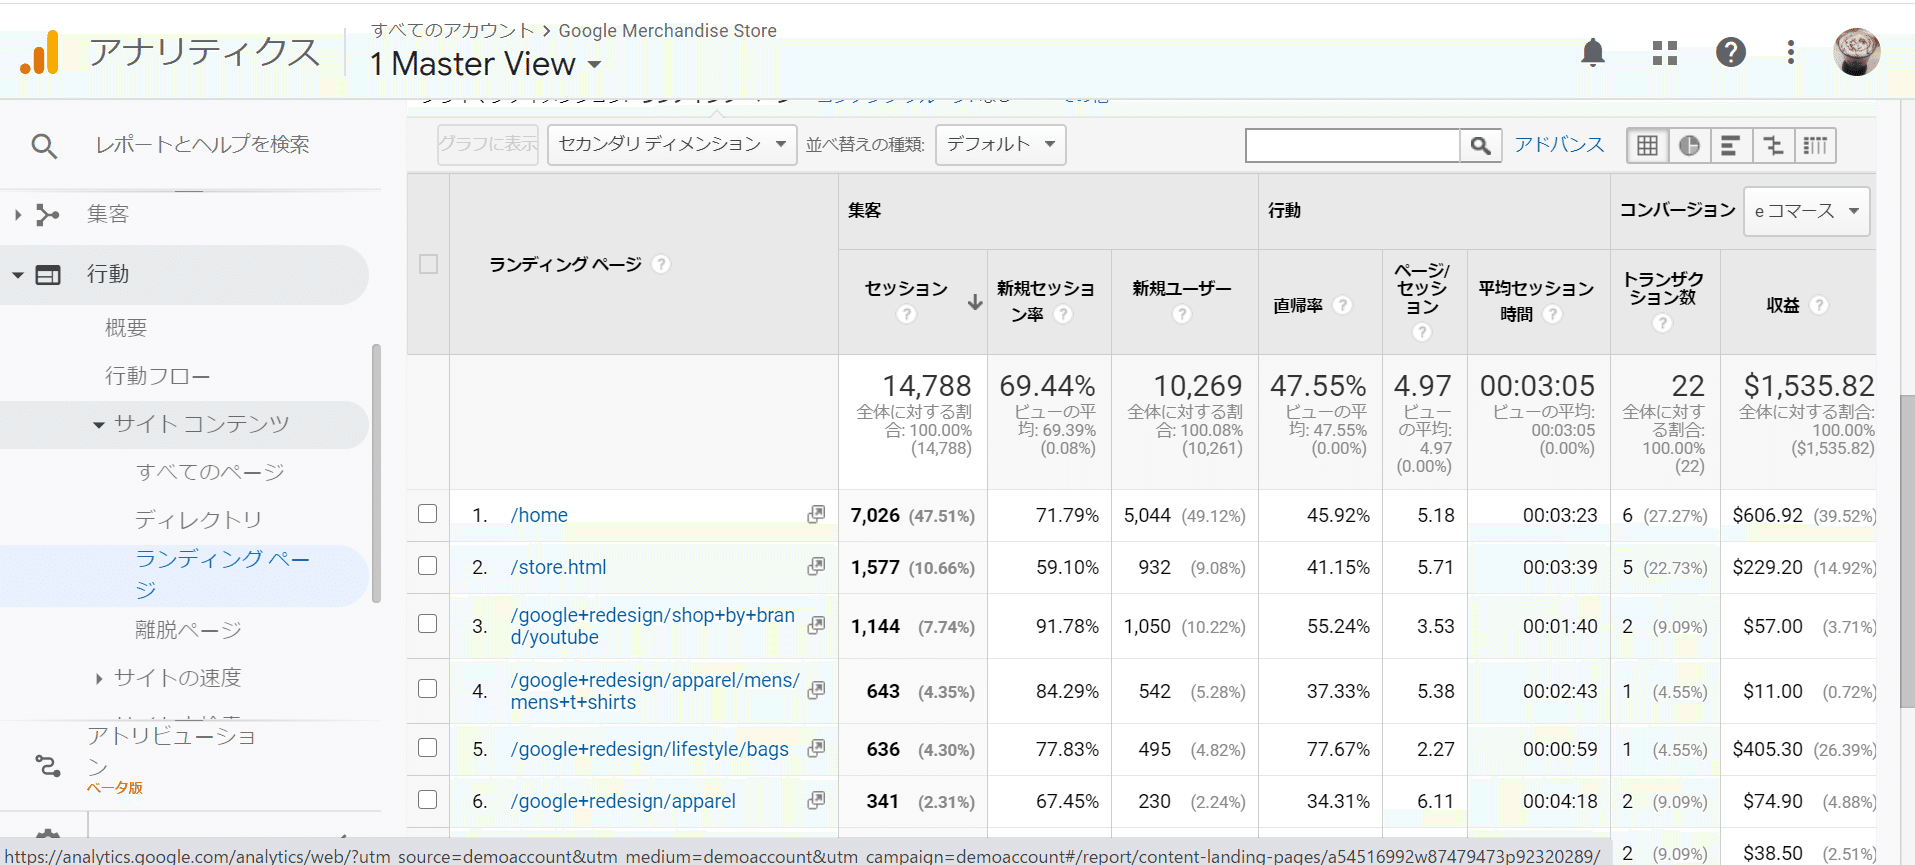Open /google+redesign/apparel page external icon
The height and width of the screenshot is (865, 1915).
tap(816, 800)
